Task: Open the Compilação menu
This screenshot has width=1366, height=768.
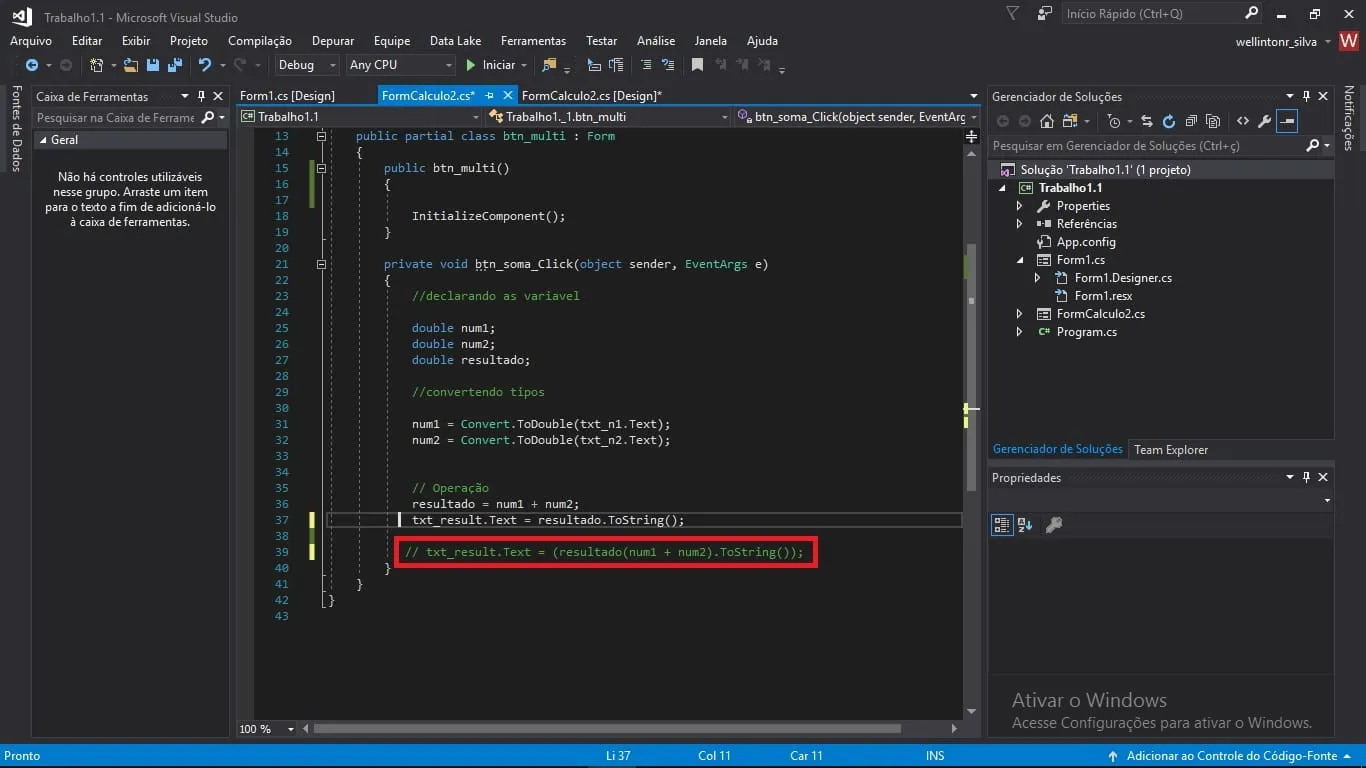Action: click(259, 41)
